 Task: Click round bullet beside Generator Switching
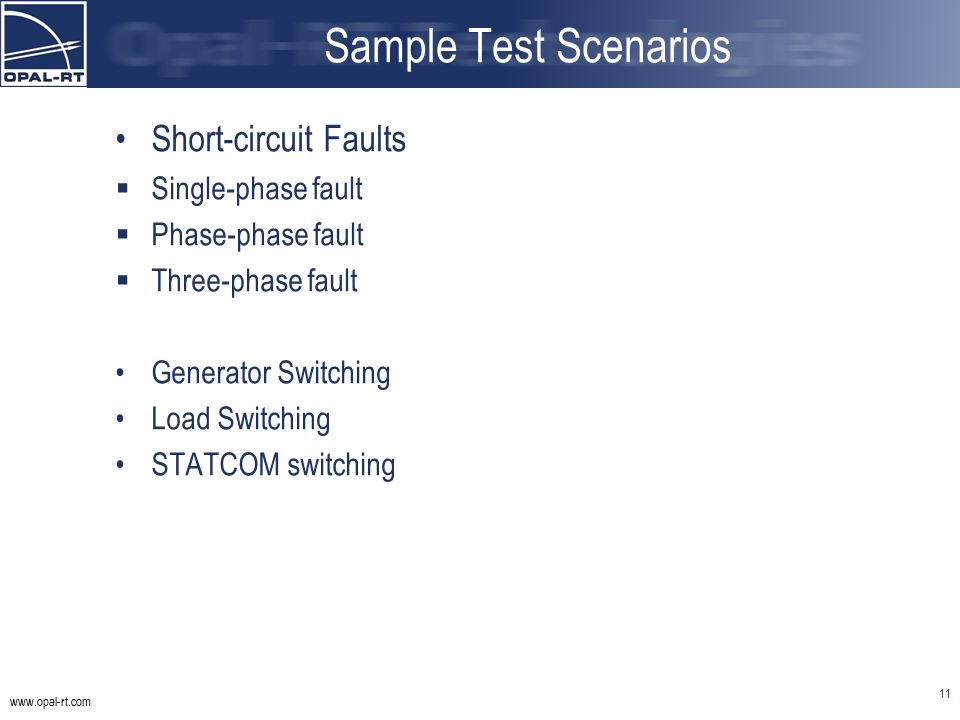pos(121,373)
